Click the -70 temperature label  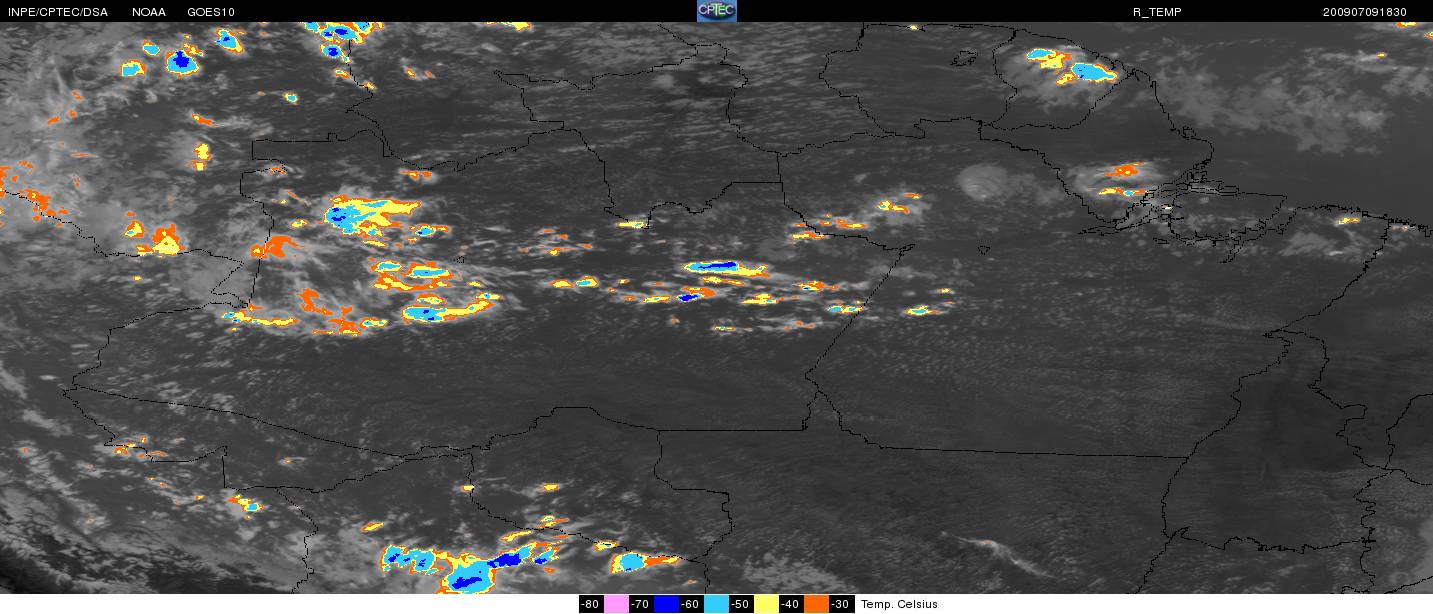(x=641, y=604)
